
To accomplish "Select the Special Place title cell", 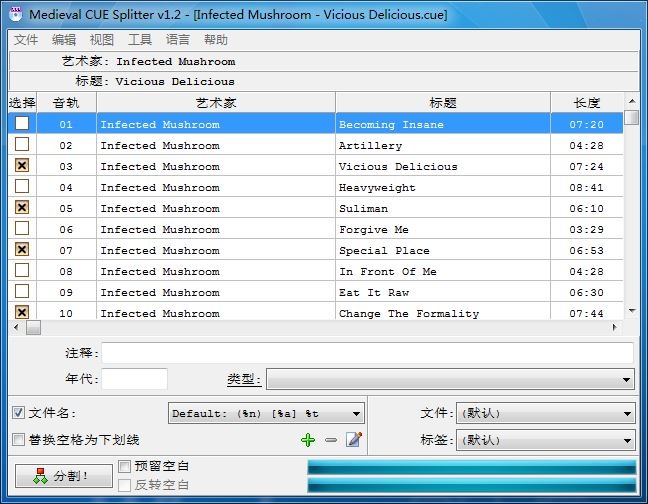I will 443,250.
